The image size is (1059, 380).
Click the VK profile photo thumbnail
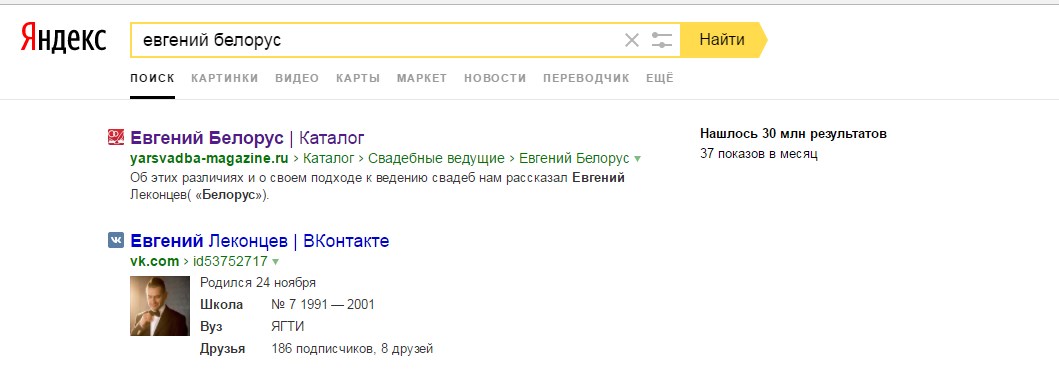[x=159, y=306]
